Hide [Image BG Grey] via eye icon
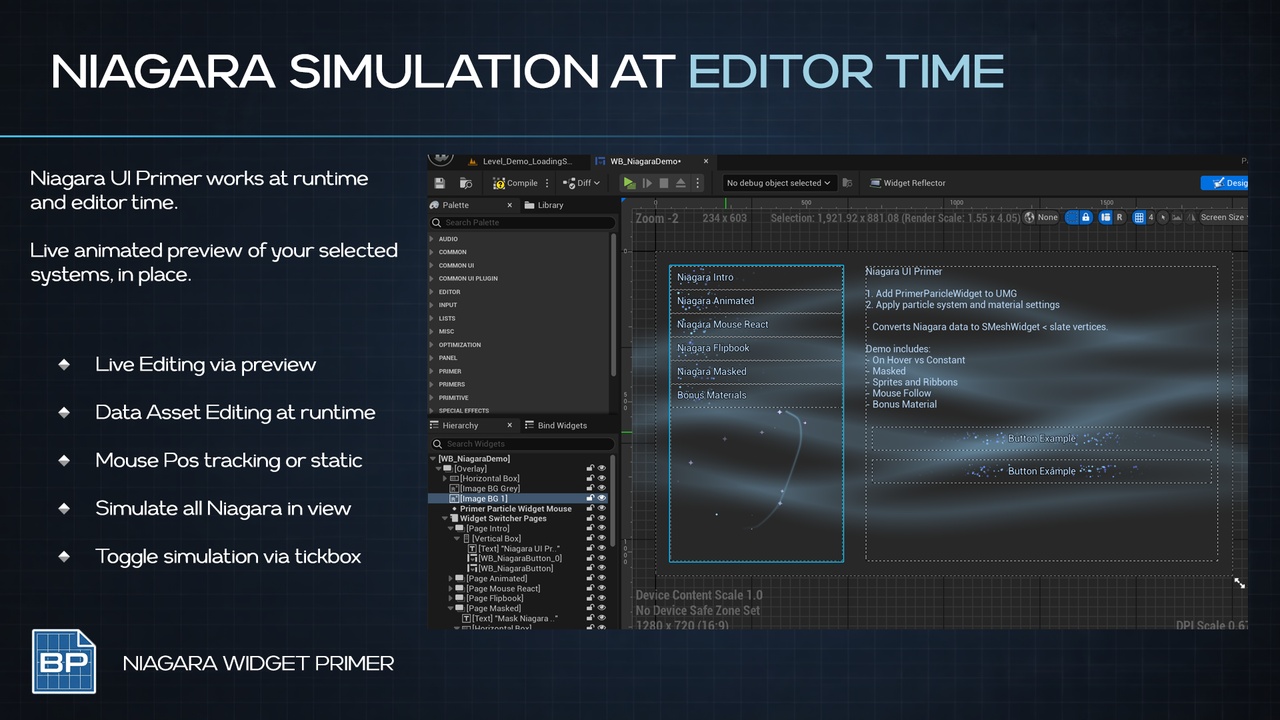The image size is (1280, 720). pyautogui.click(x=602, y=488)
